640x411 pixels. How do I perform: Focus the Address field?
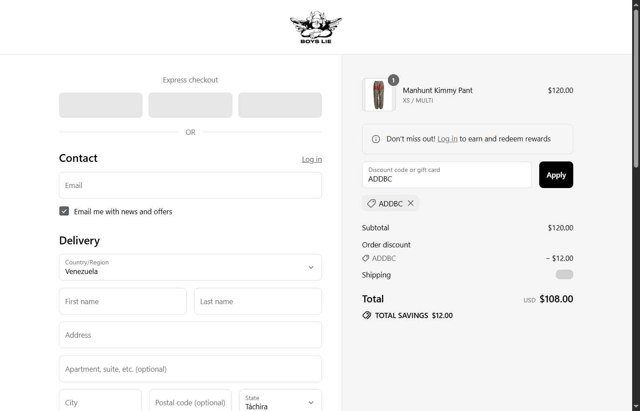[191, 335]
